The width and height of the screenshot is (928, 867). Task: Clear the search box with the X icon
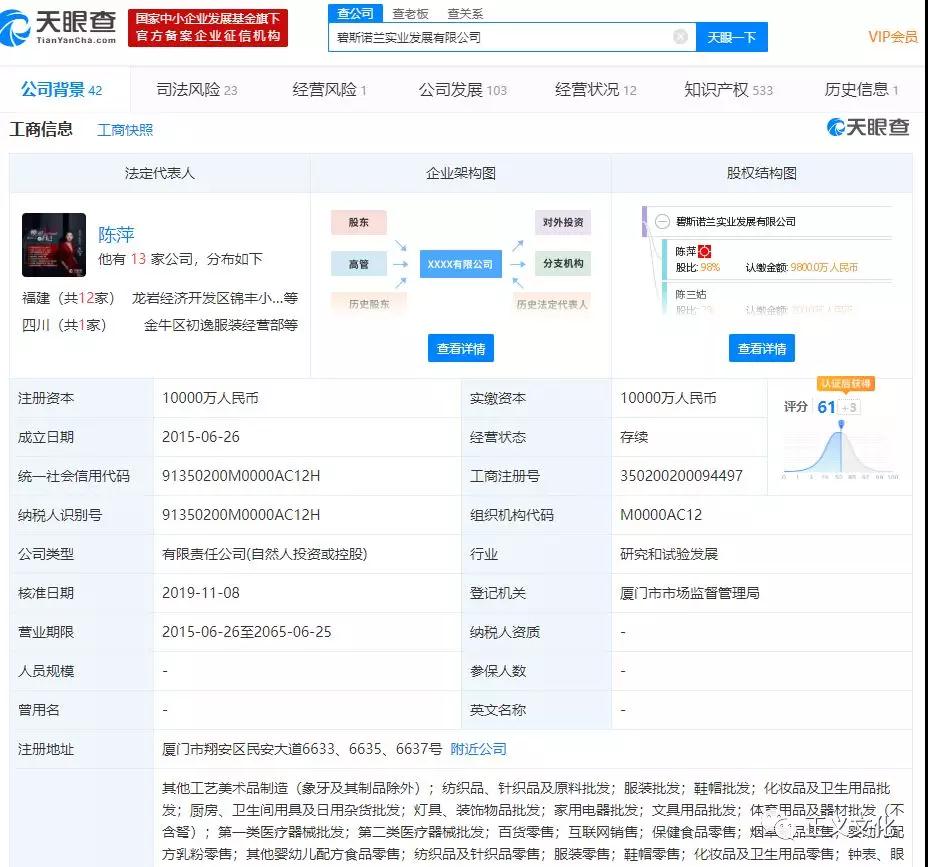680,37
